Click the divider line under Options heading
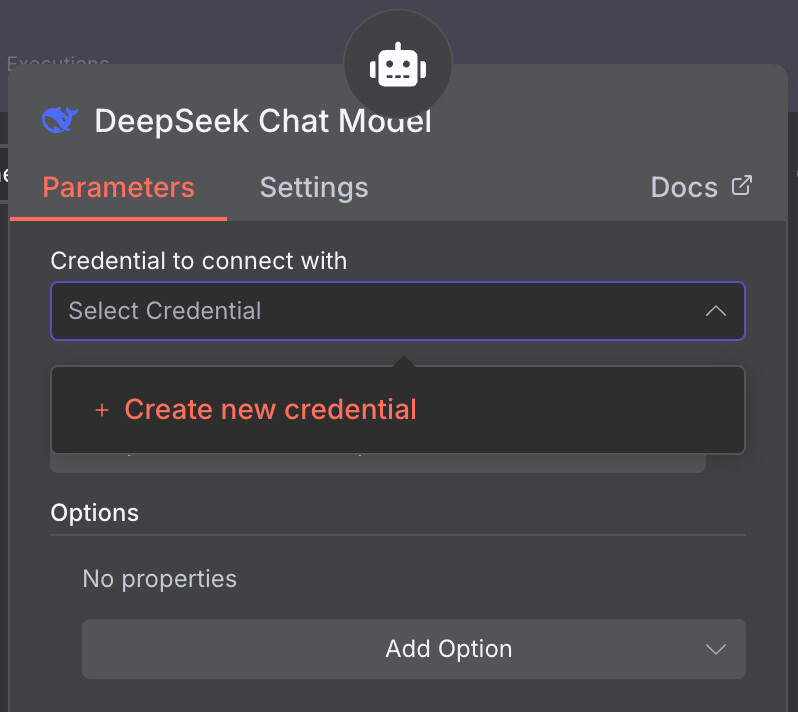The image size is (798, 712). coord(398,535)
